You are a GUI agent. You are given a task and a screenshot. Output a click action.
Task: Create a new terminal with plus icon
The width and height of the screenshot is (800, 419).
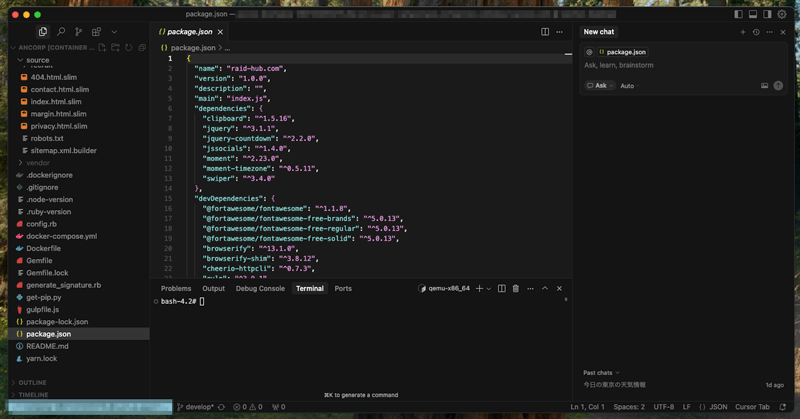pos(479,288)
